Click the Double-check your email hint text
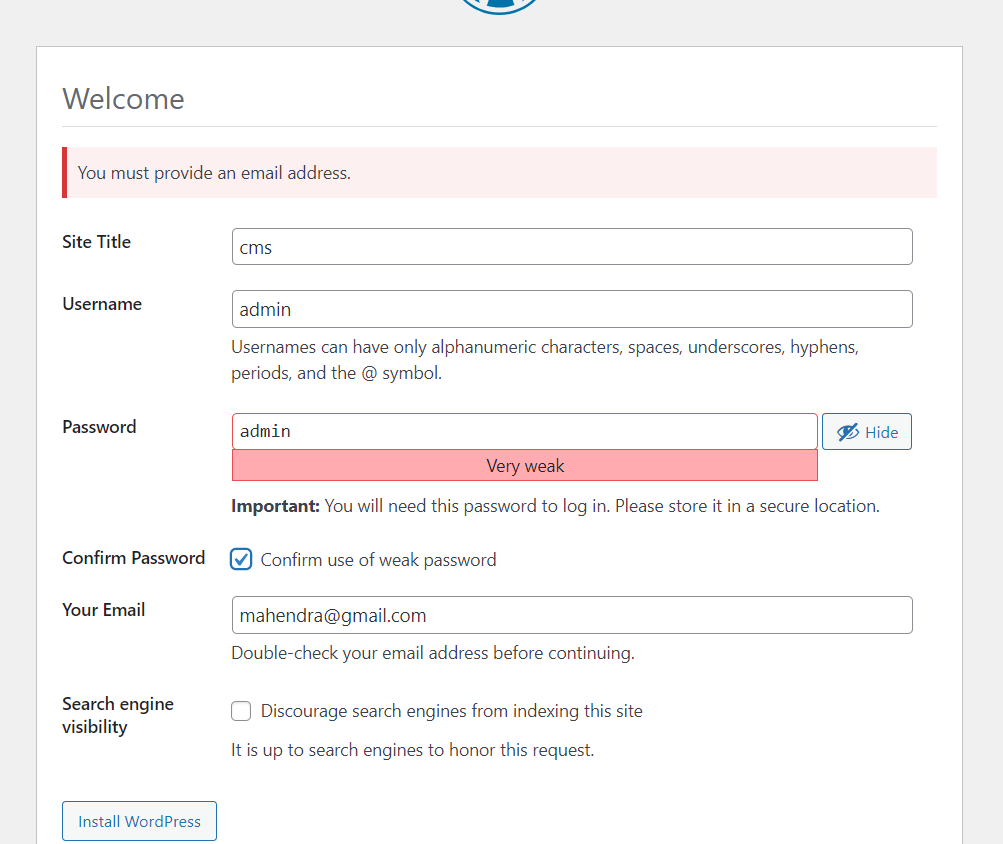The height and width of the screenshot is (844, 1003). (432, 653)
